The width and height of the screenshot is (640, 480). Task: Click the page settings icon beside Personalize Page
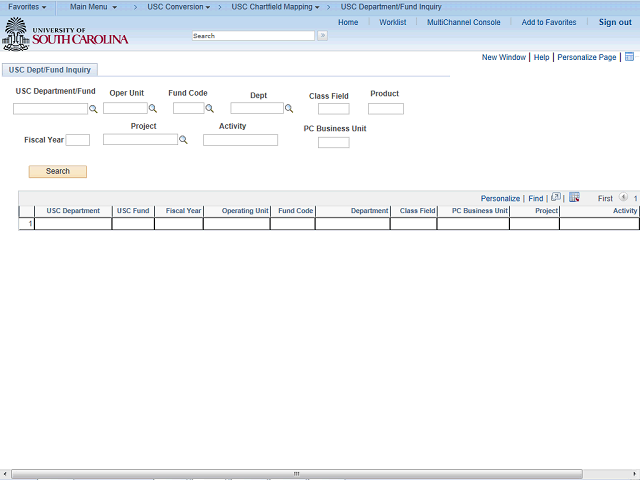point(629,57)
